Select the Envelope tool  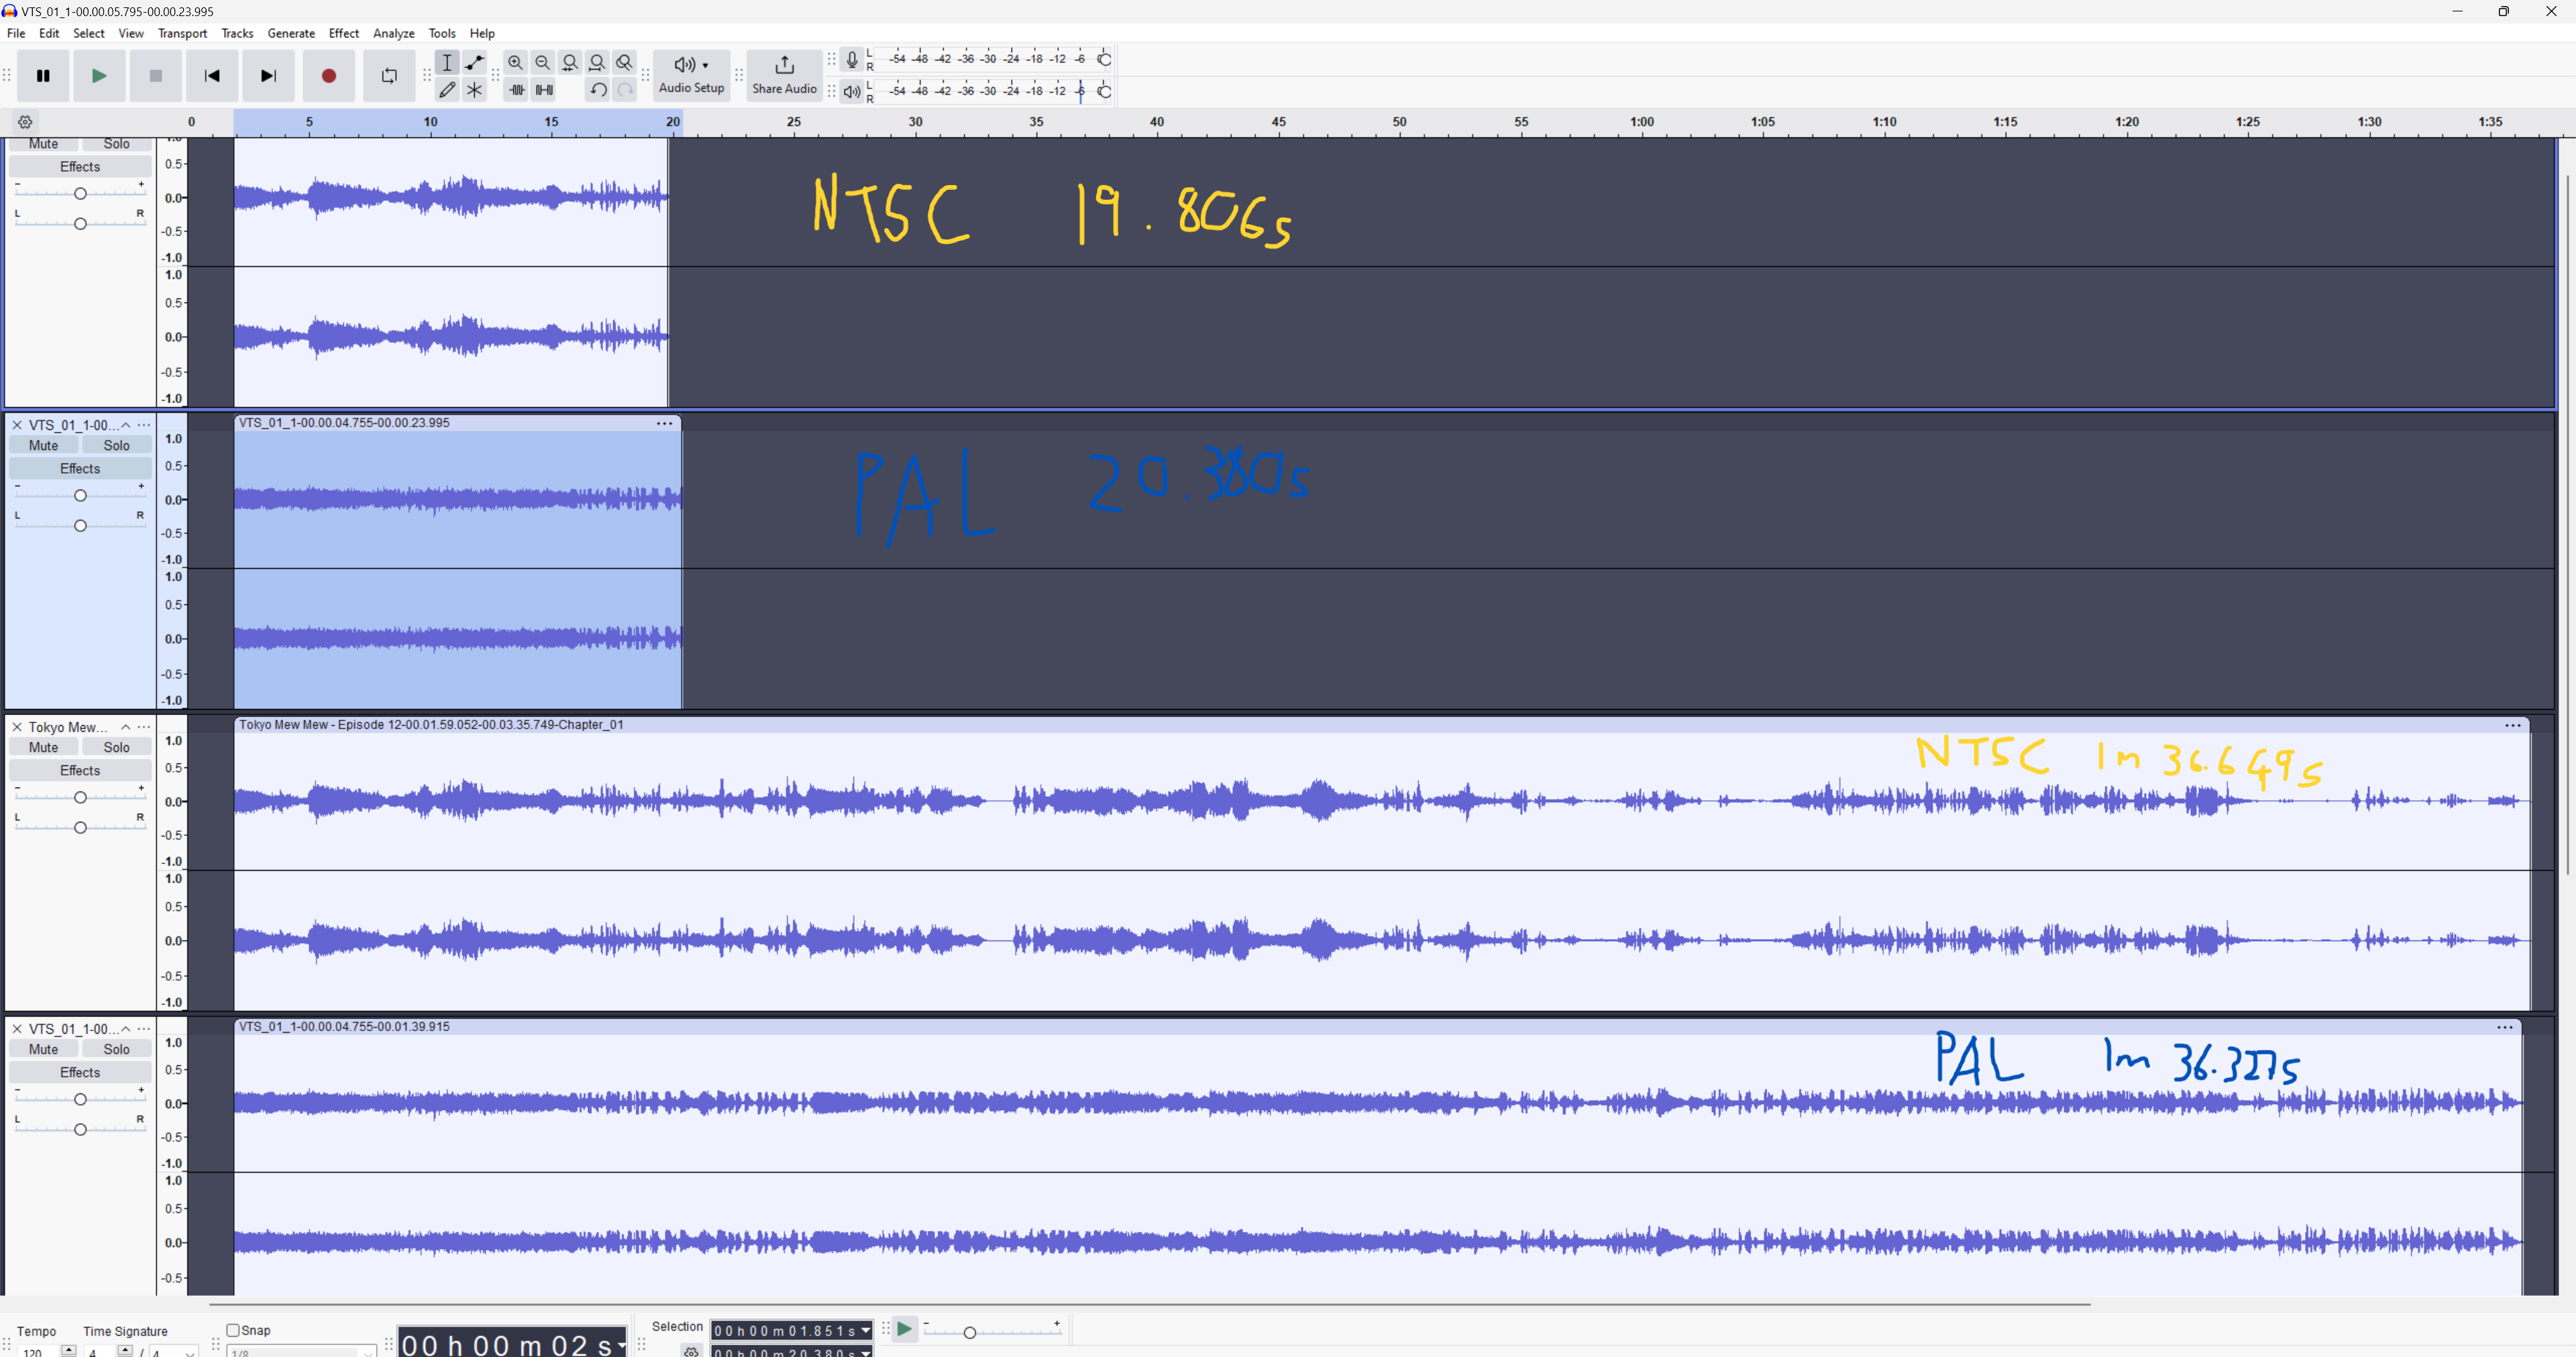point(475,63)
